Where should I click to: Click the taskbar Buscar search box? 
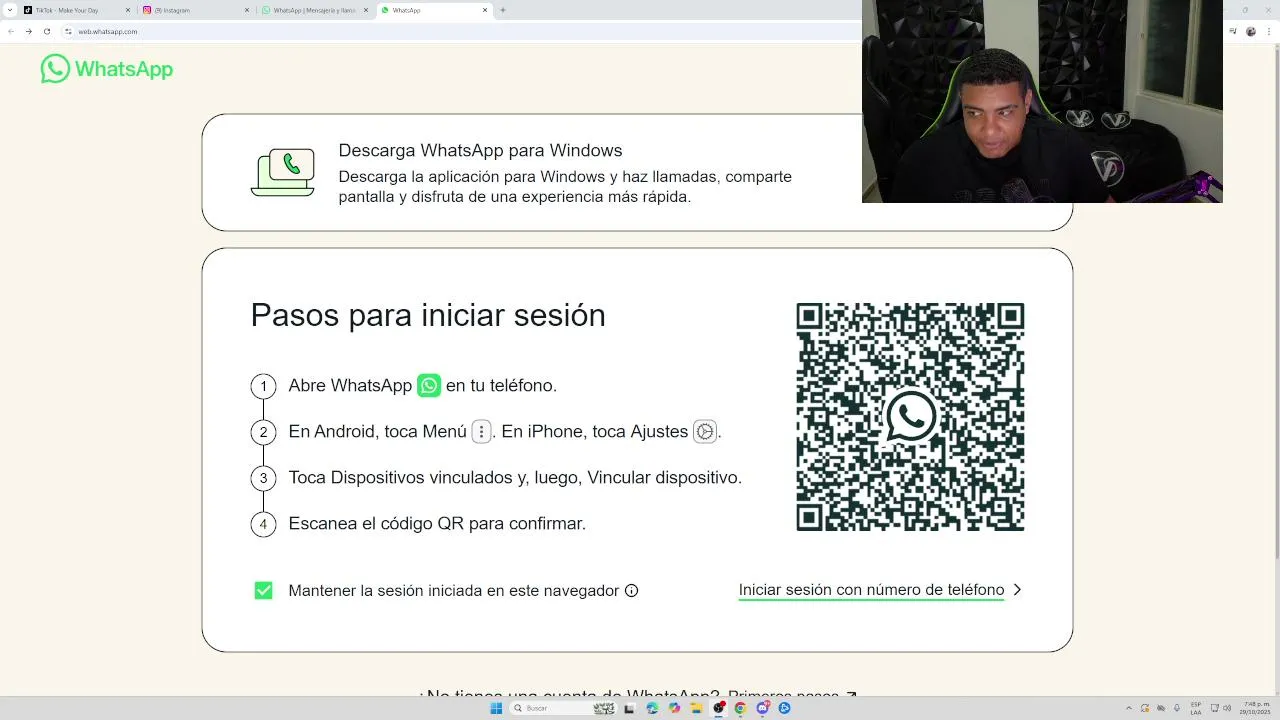tap(563, 708)
